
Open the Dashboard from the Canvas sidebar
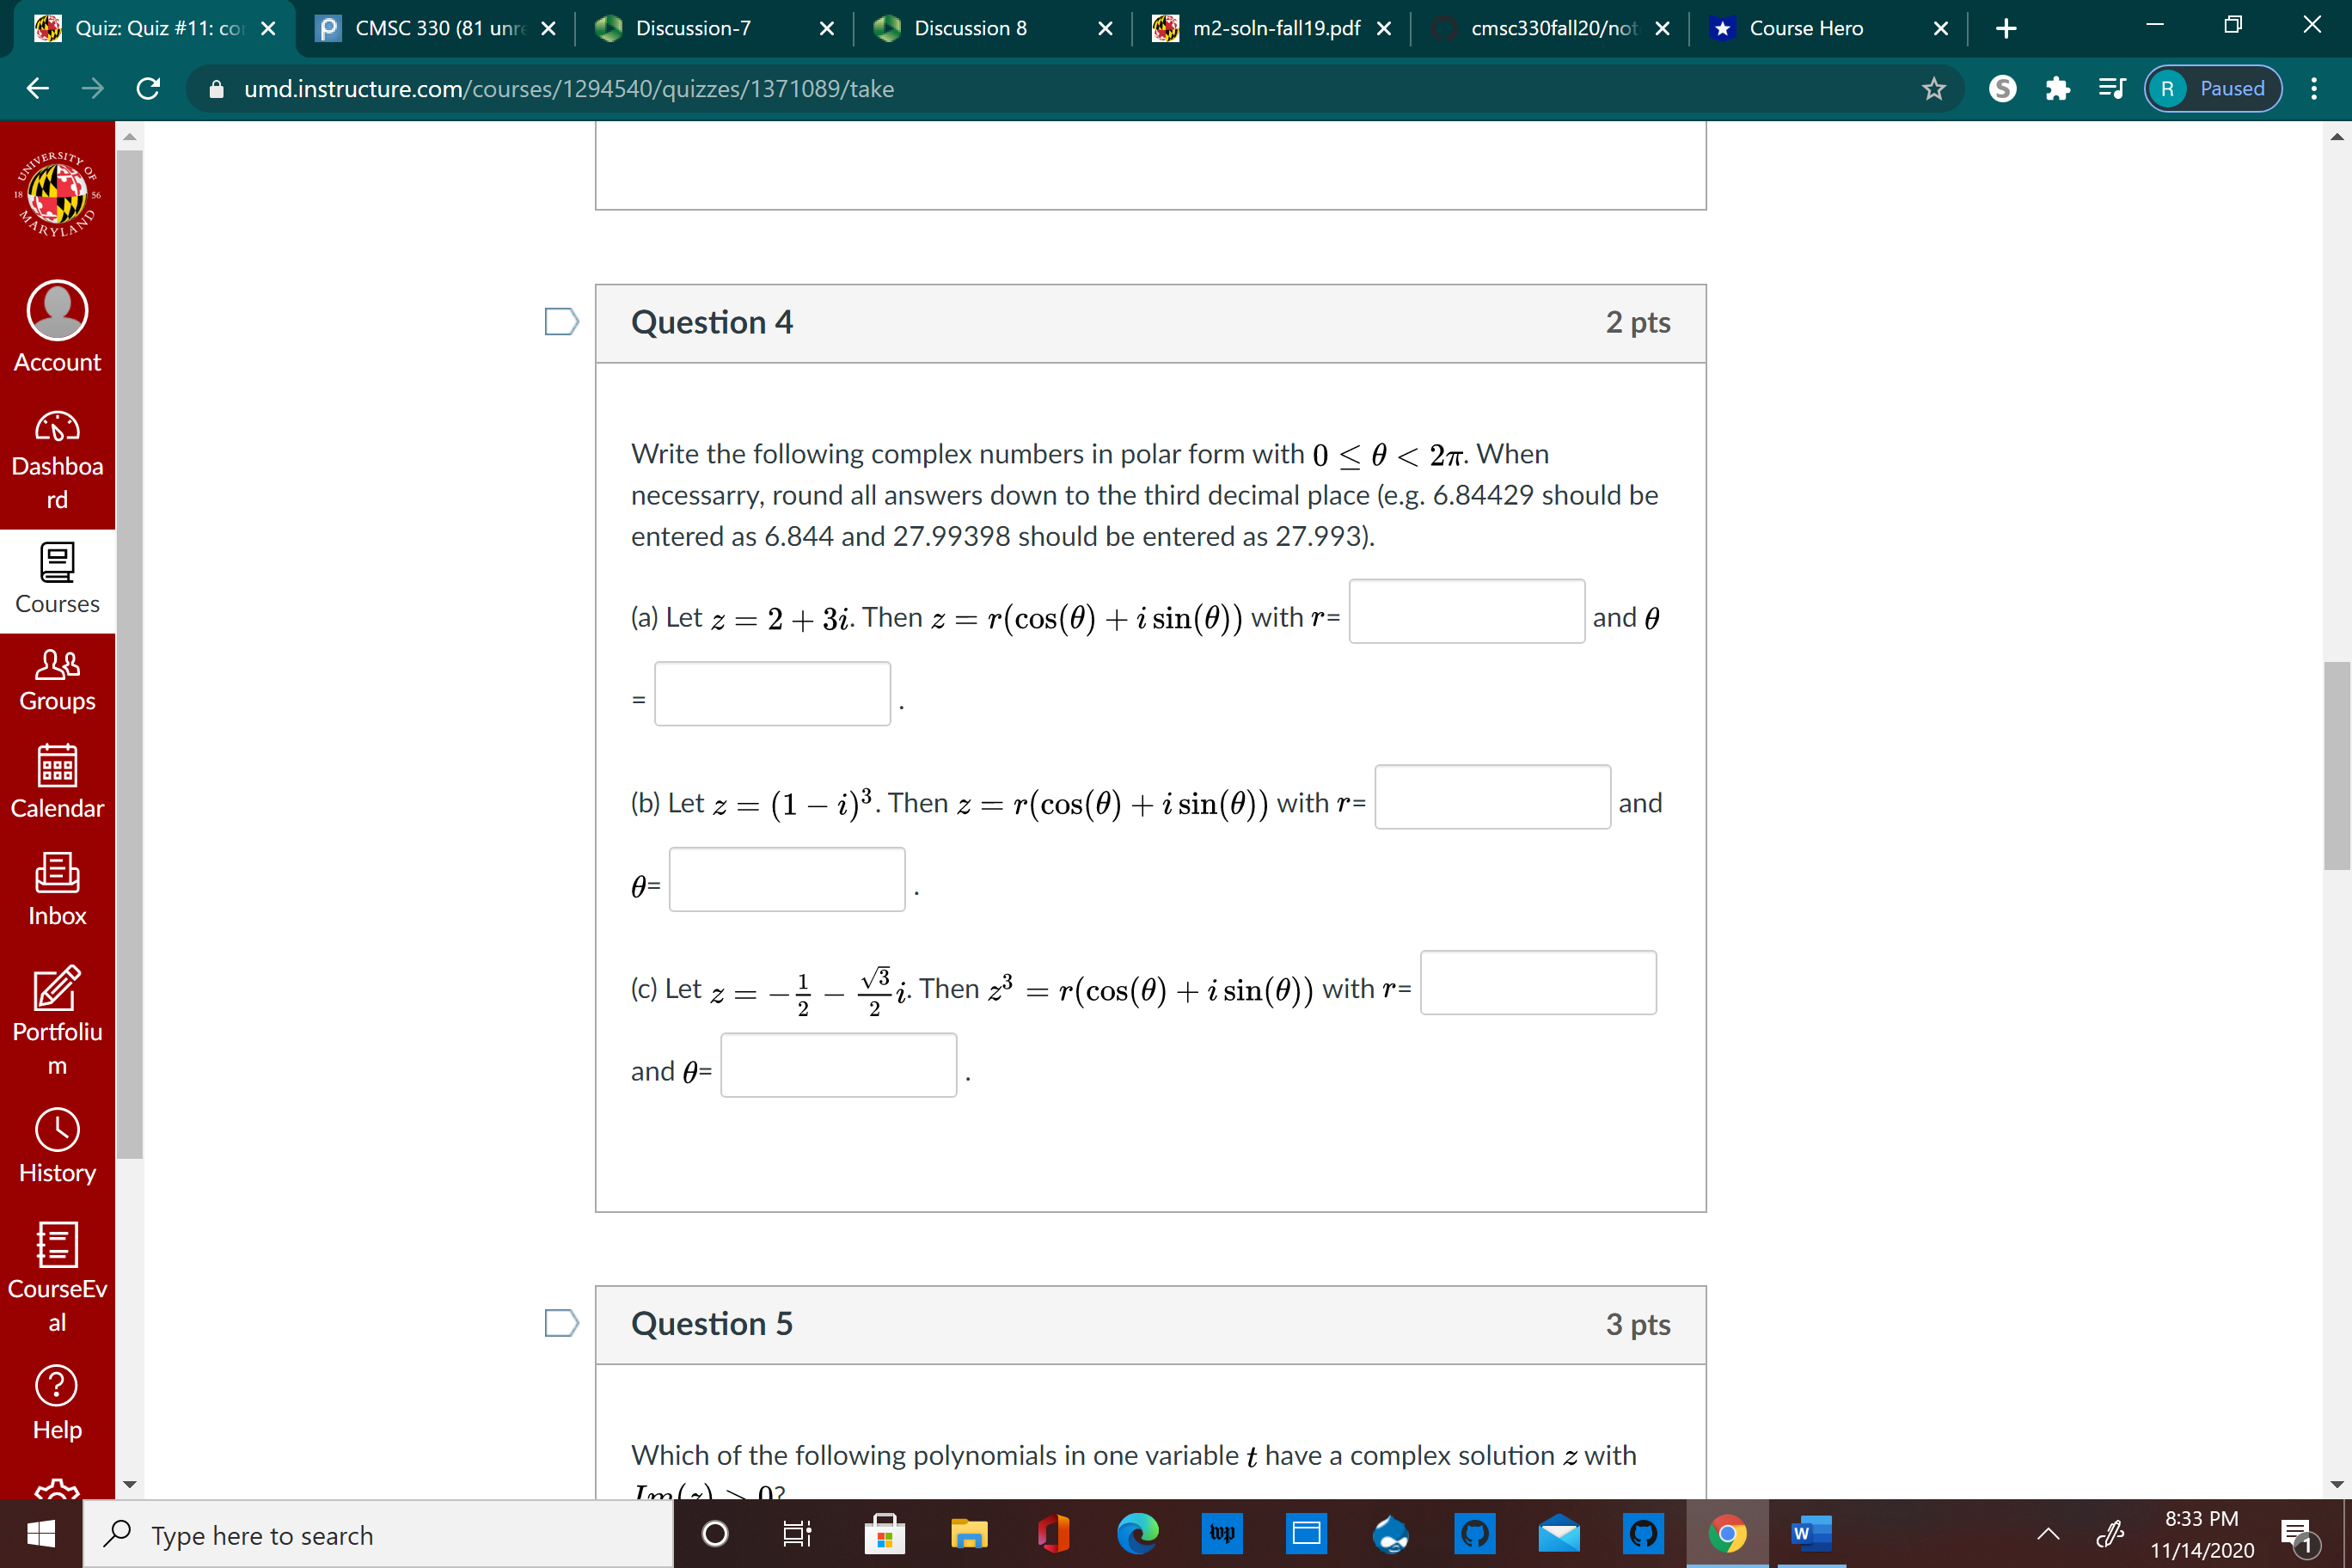click(x=57, y=460)
